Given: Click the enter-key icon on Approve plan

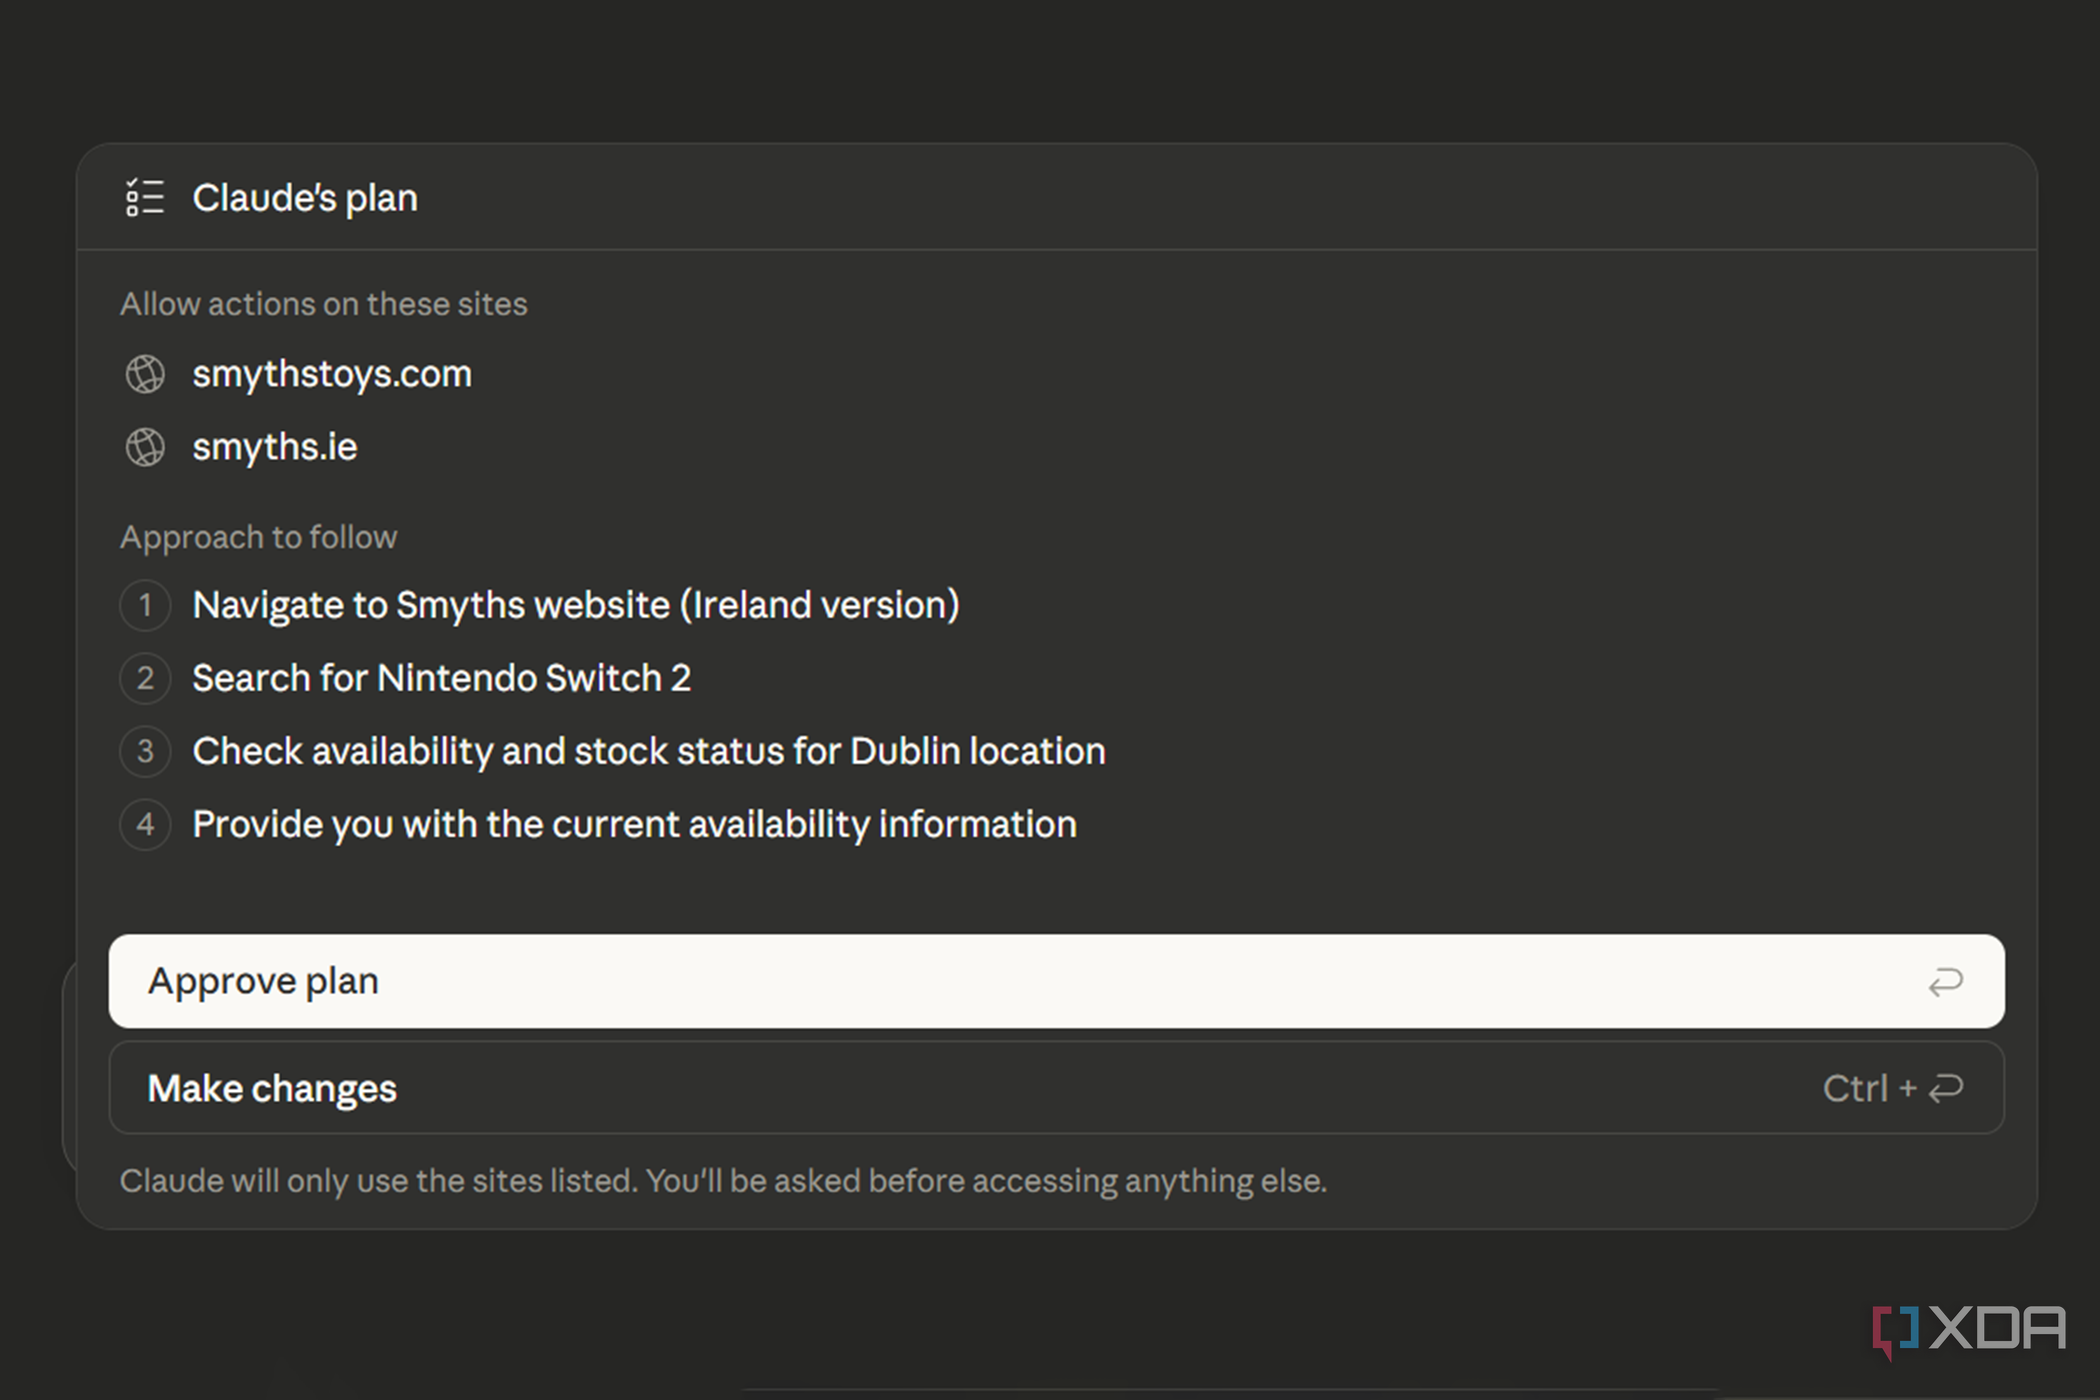Looking at the screenshot, I should coord(1946,982).
